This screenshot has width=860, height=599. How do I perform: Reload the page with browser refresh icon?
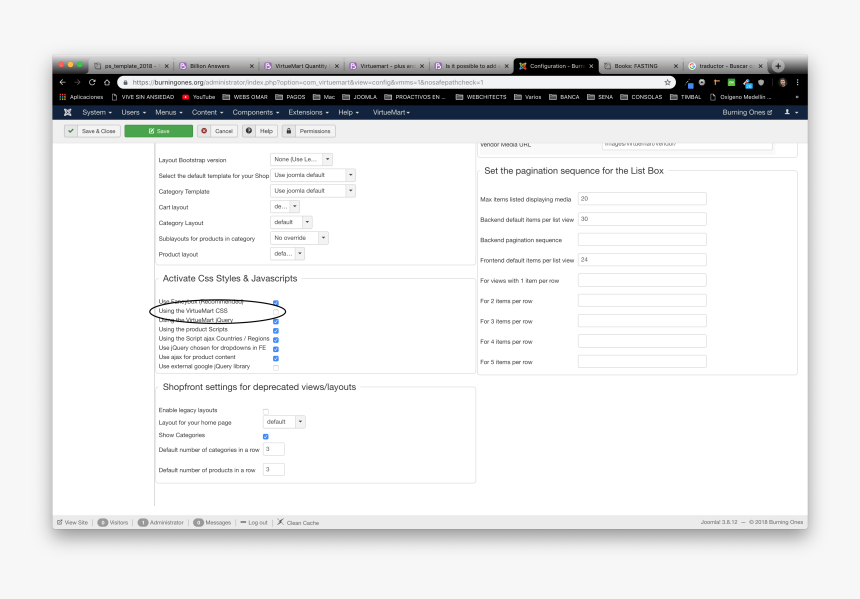[x=93, y=82]
